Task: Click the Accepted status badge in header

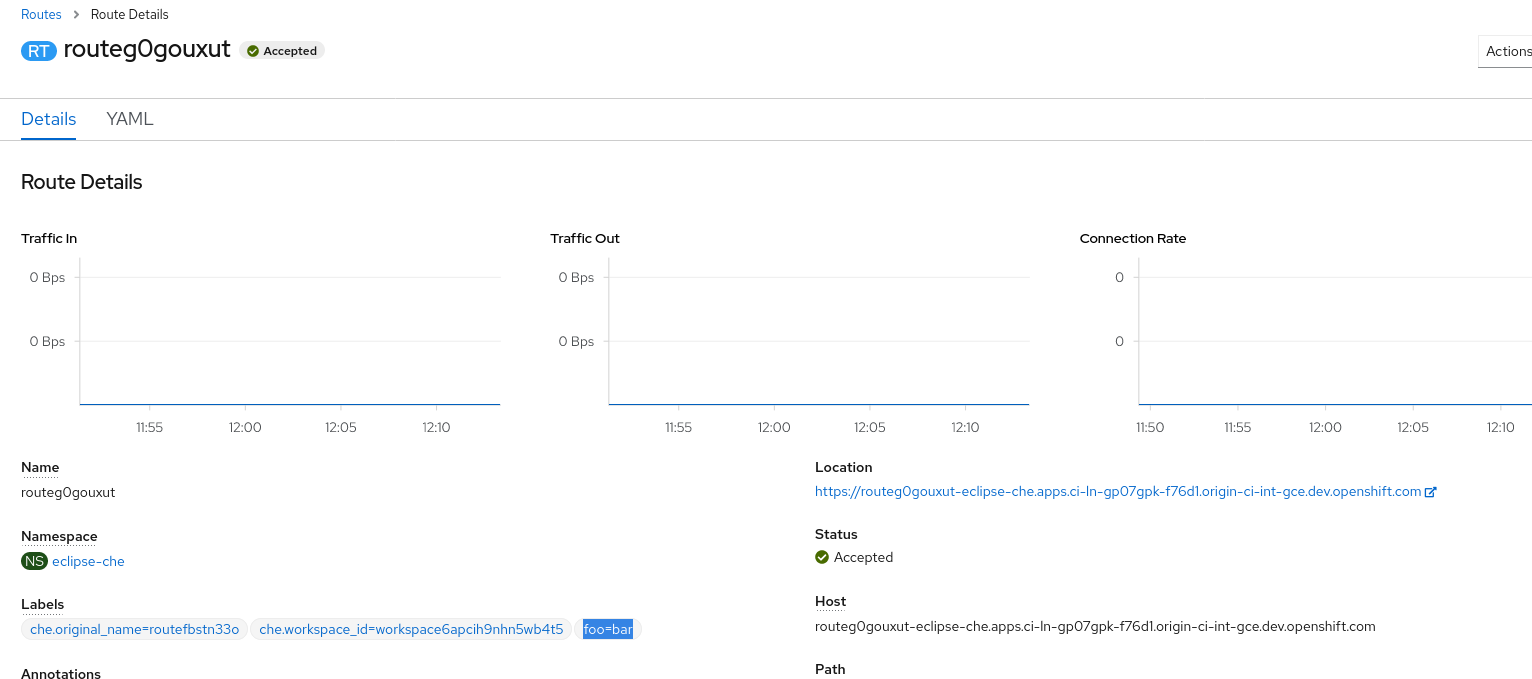Action: [282, 51]
